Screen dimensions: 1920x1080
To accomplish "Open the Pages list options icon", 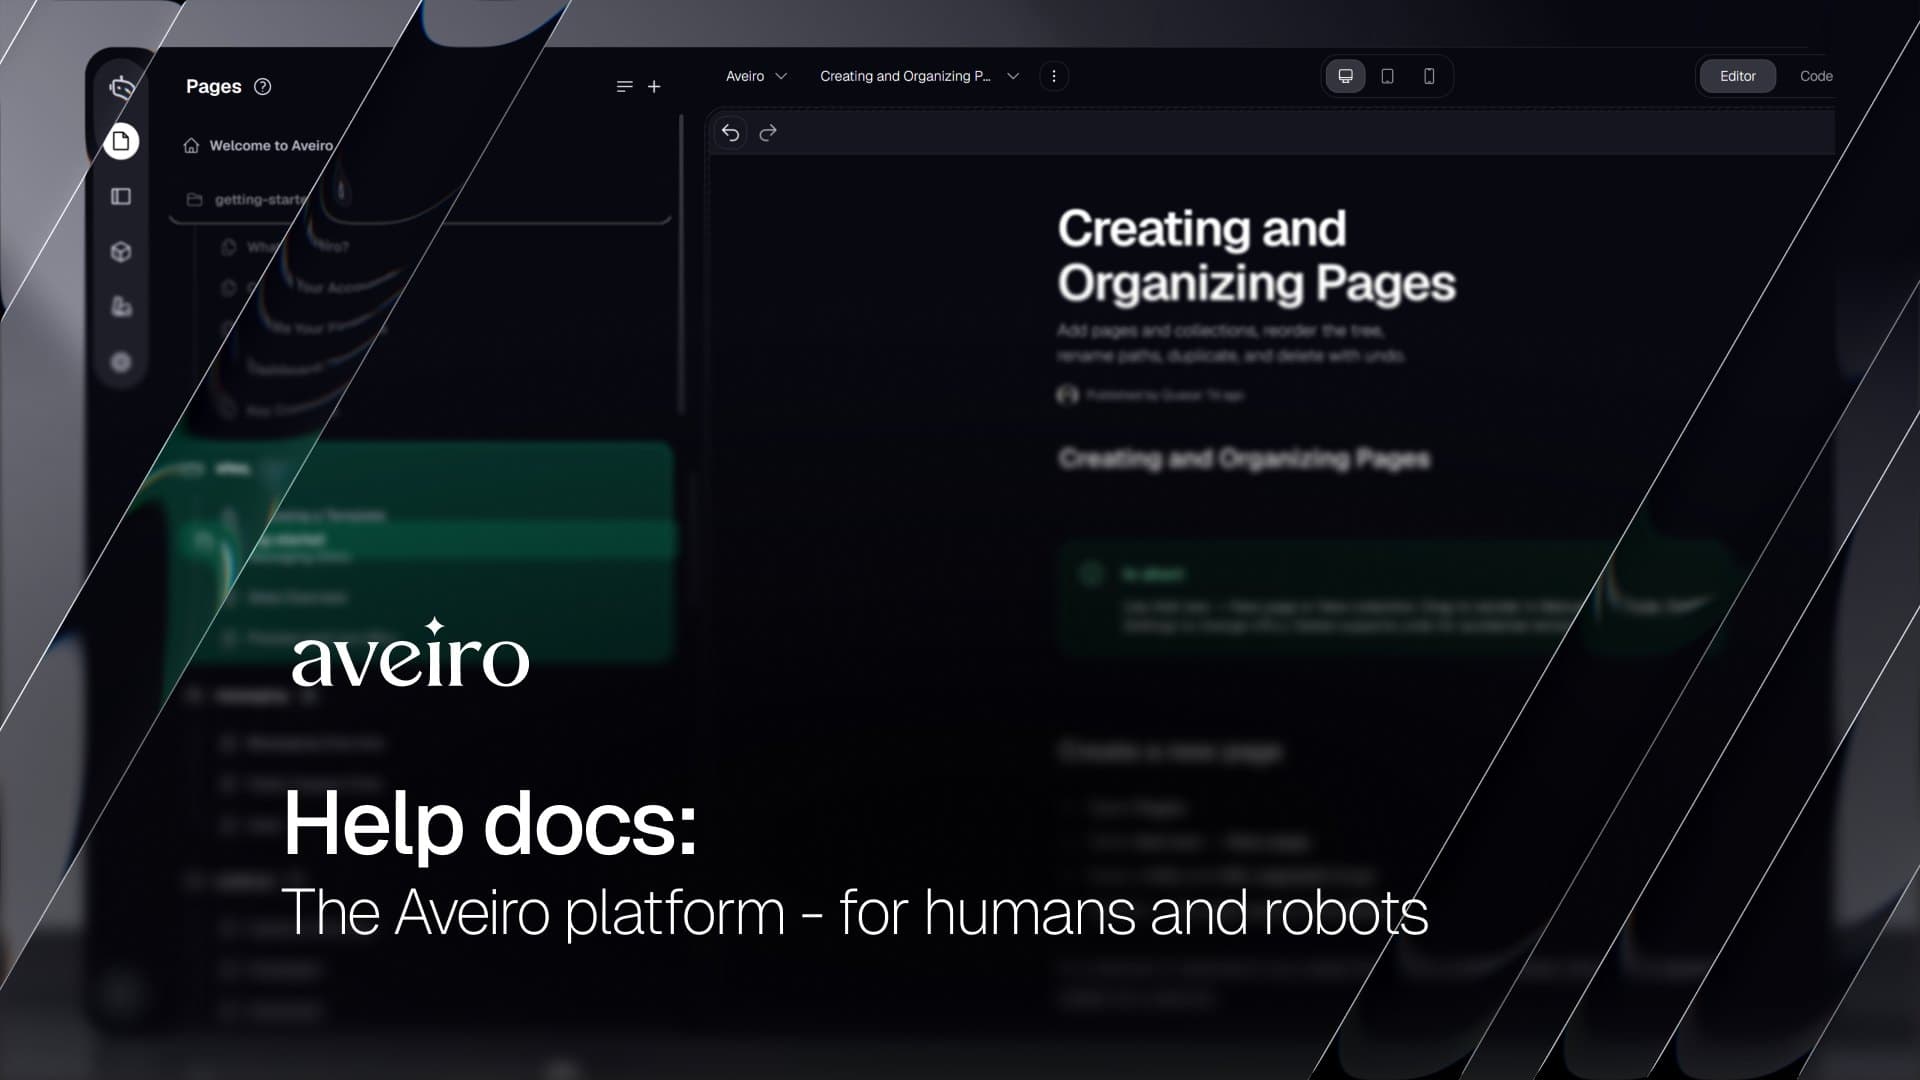I will [625, 87].
